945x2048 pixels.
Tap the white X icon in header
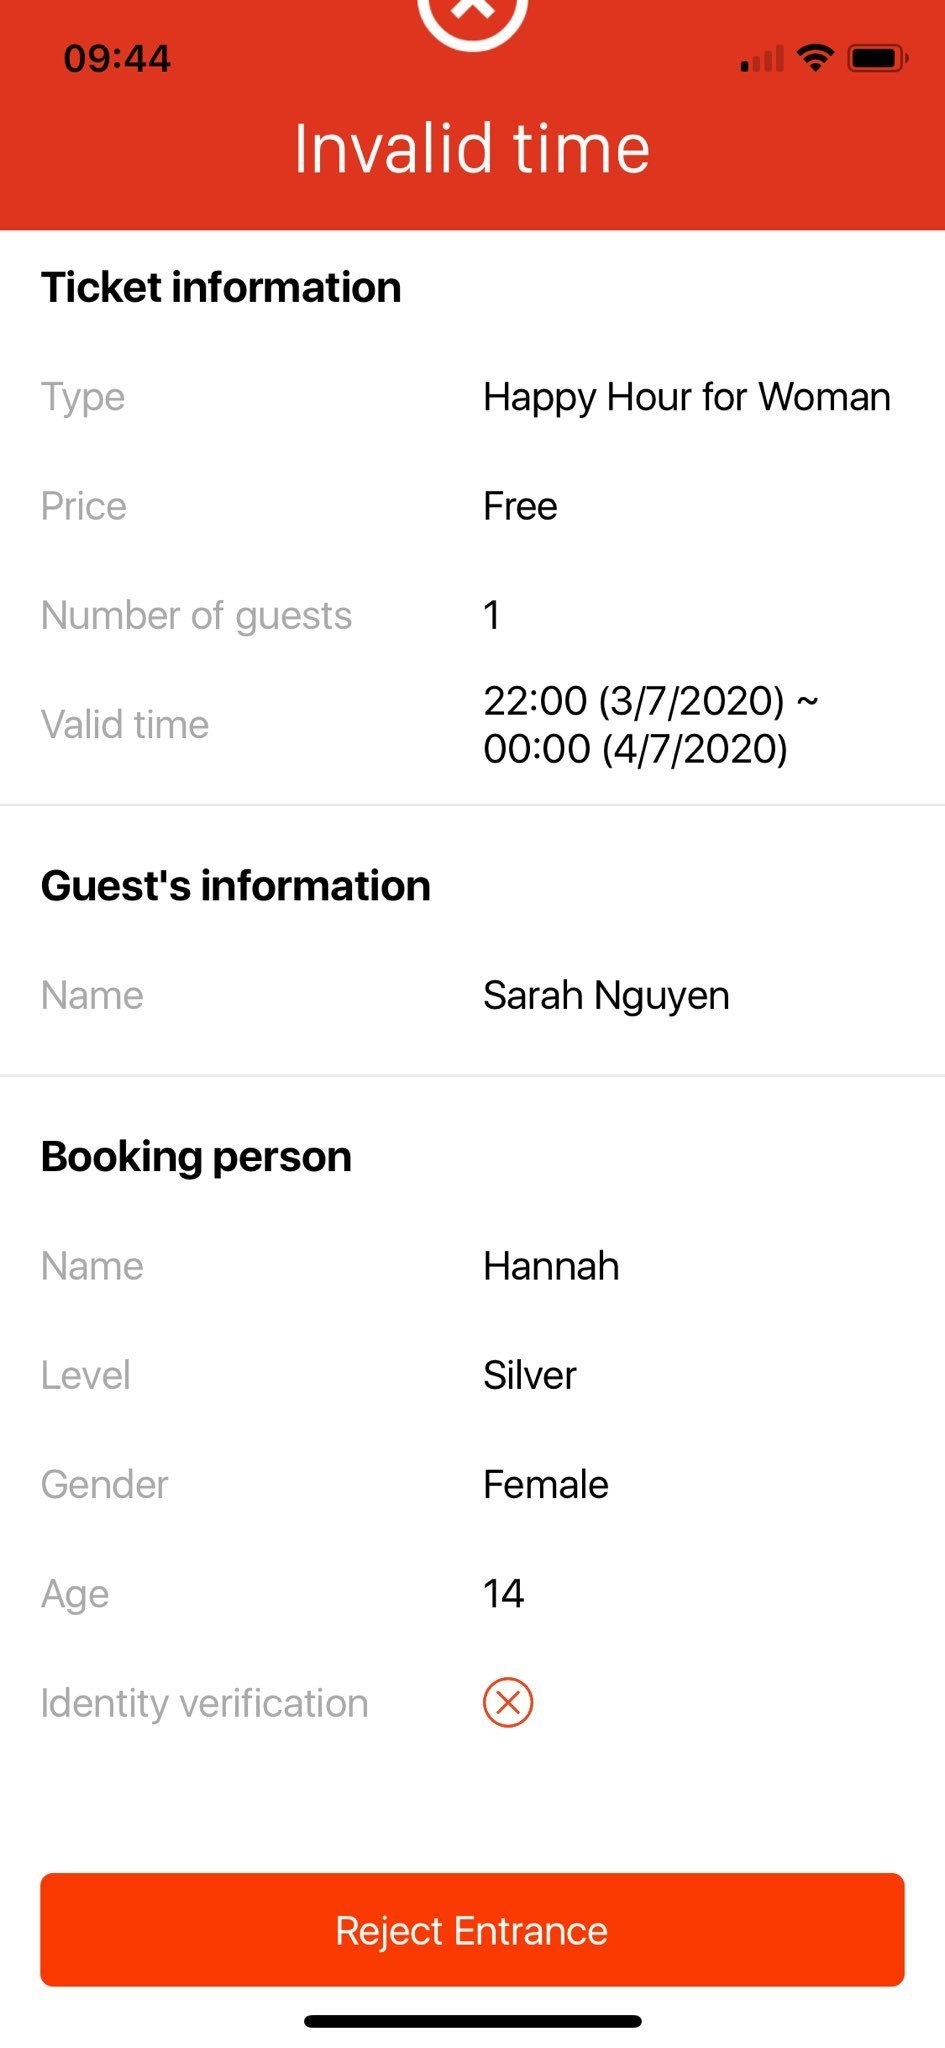pyautogui.click(x=472, y=10)
